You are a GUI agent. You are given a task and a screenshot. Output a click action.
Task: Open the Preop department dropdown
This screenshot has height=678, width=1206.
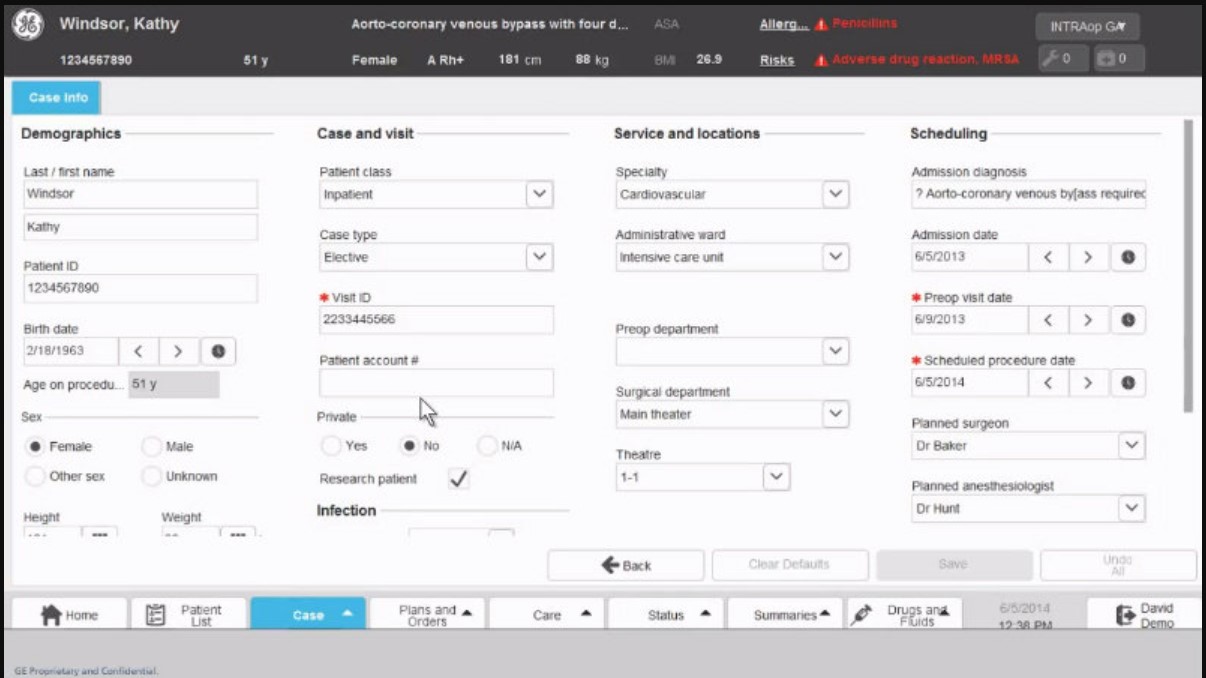(x=836, y=351)
